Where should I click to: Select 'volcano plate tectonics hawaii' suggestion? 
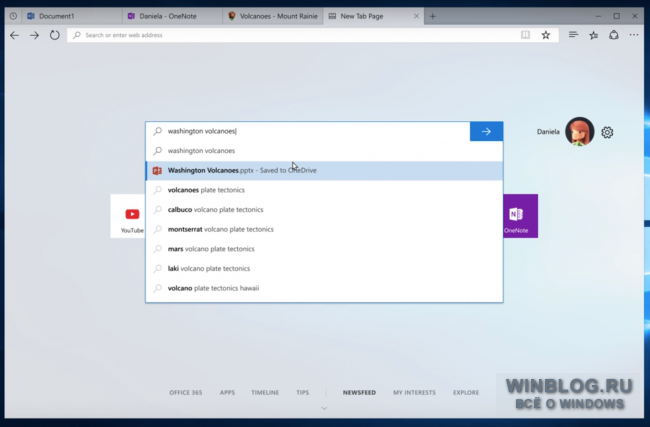coord(324,288)
